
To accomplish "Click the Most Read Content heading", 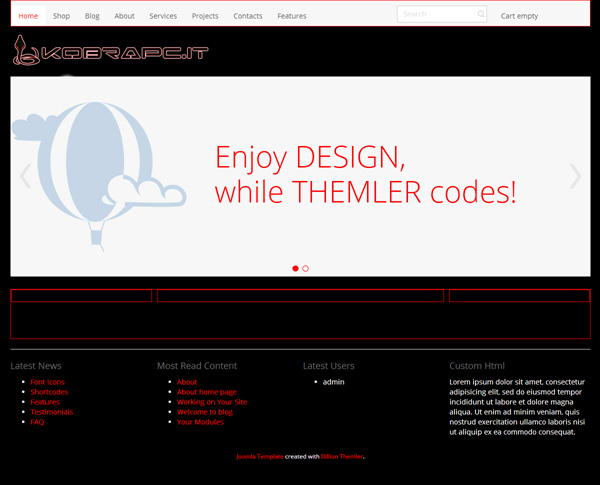I will [197, 366].
